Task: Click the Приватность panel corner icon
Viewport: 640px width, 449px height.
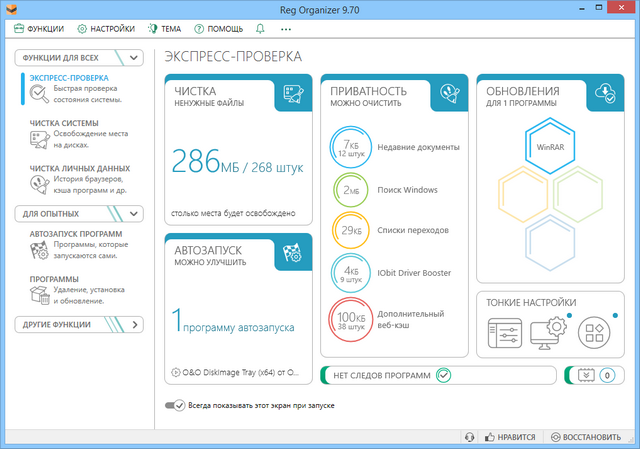Action: pyautogui.click(x=449, y=93)
